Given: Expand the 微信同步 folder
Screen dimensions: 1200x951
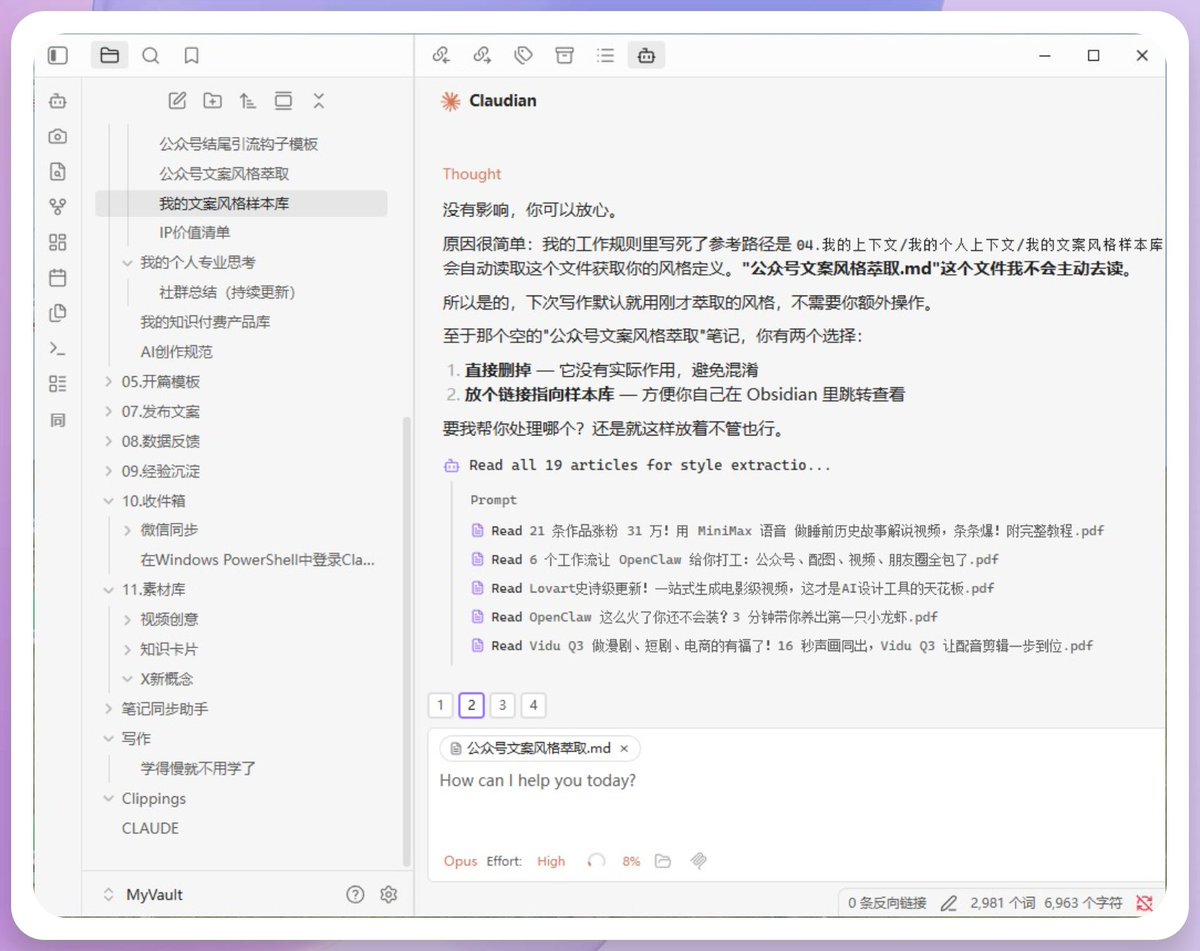Looking at the screenshot, I should (127, 530).
